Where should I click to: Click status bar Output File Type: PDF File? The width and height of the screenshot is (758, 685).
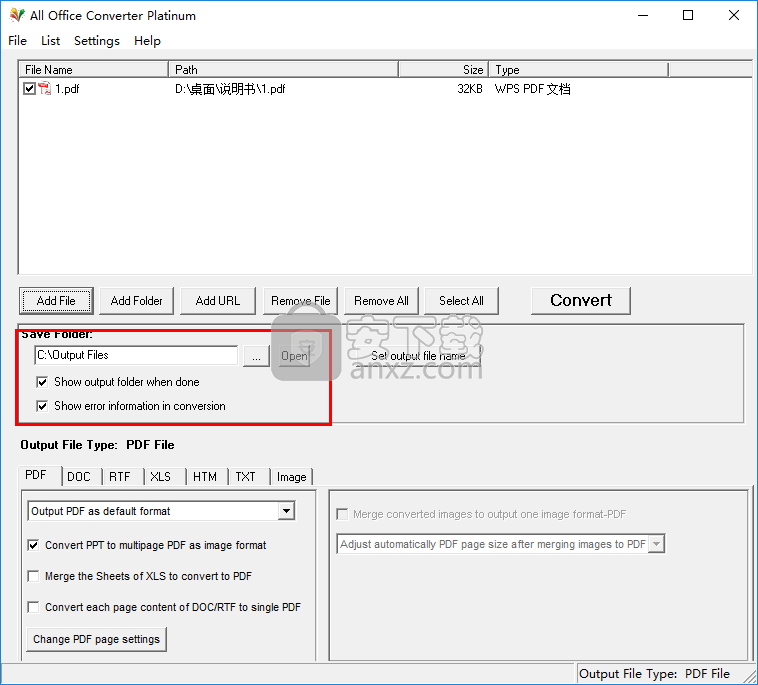pos(655,673)
